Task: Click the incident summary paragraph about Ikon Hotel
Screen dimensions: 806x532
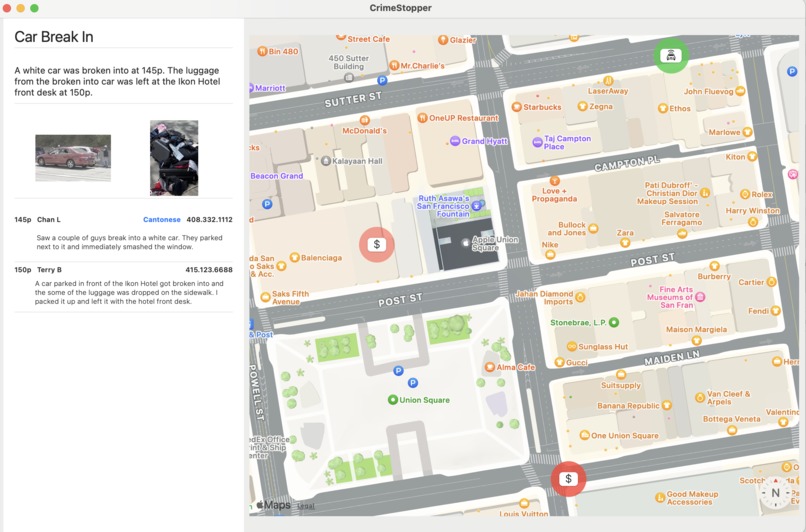Action: [x=117, y=81]
